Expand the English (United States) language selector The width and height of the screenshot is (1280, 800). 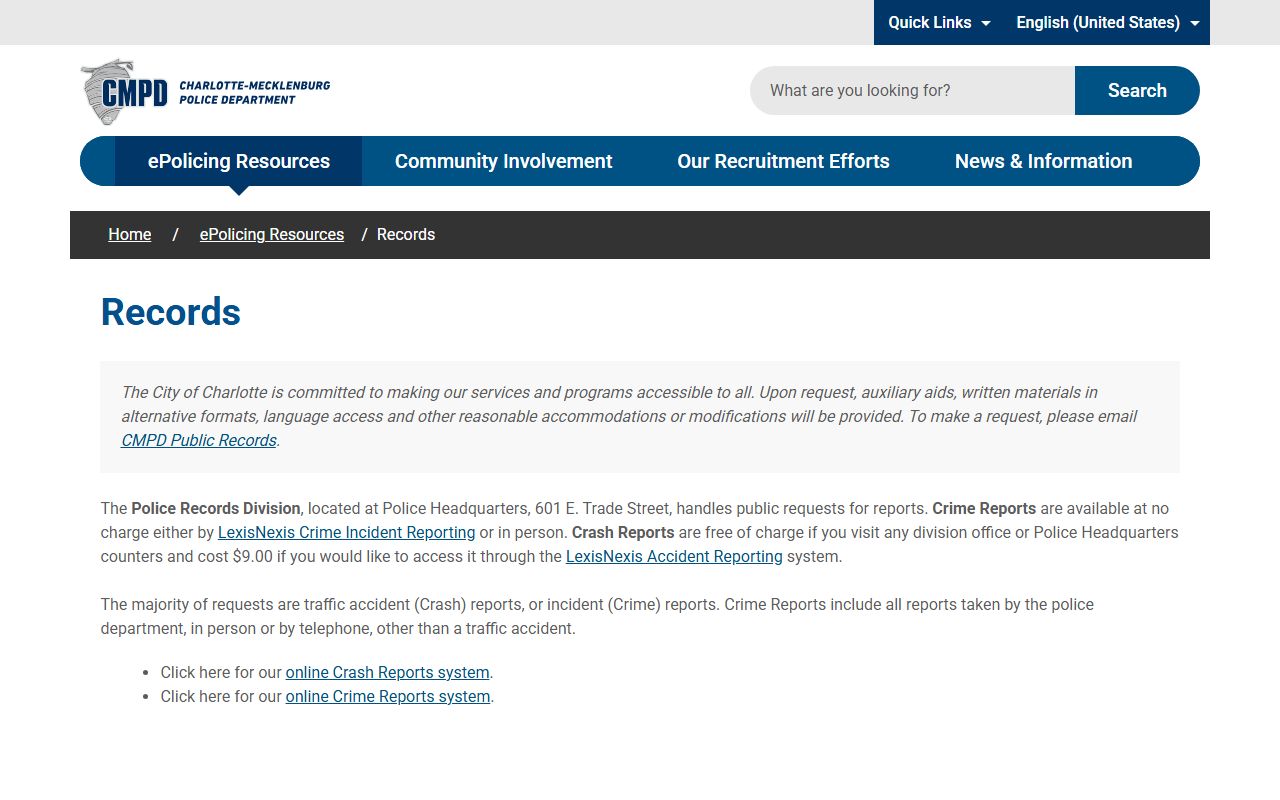coord(1097,22)
